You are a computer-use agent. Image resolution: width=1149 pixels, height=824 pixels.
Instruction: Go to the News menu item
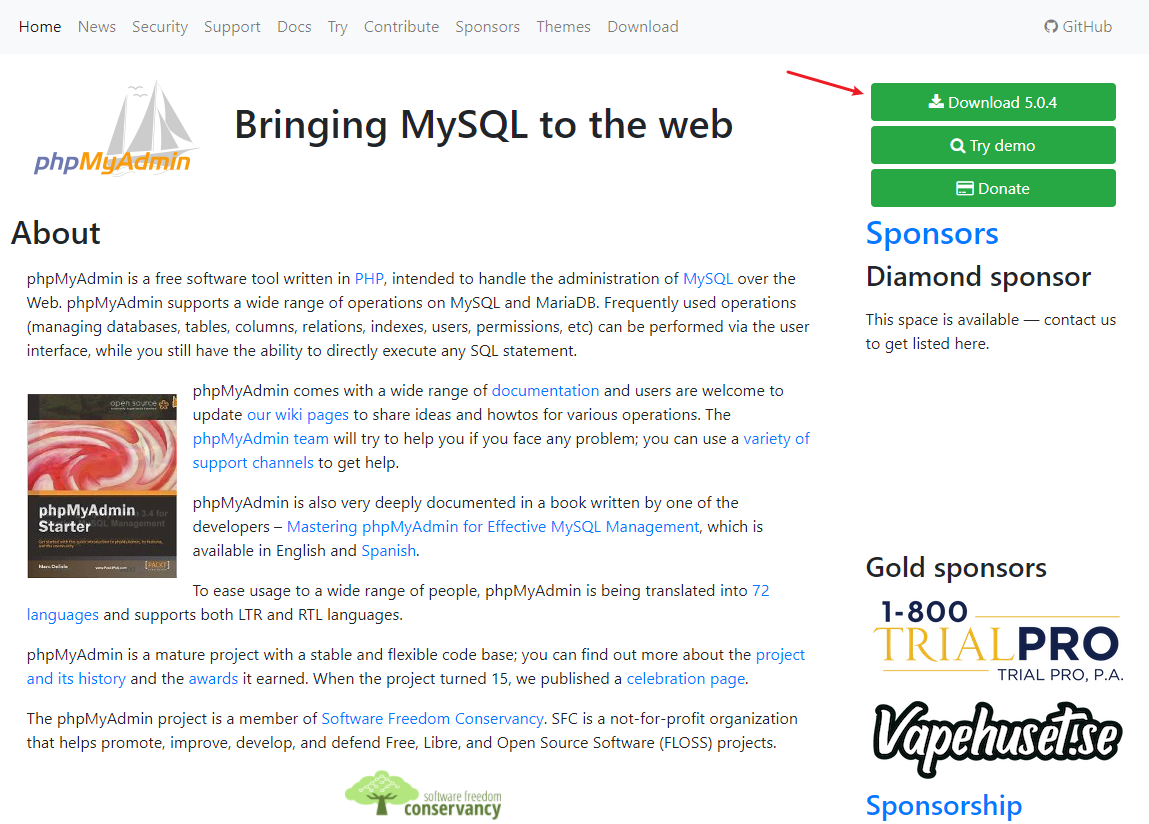tap(97, 26)
